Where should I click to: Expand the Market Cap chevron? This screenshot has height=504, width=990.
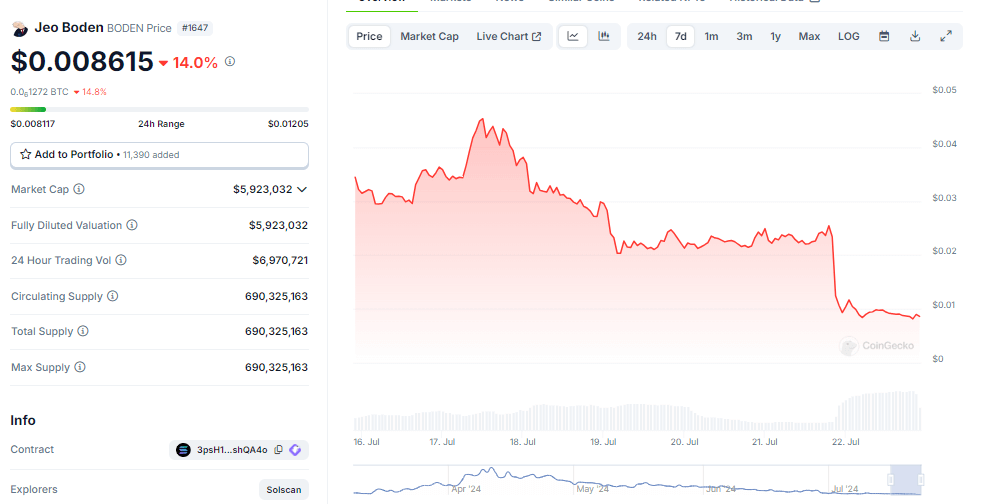point(302,189)
